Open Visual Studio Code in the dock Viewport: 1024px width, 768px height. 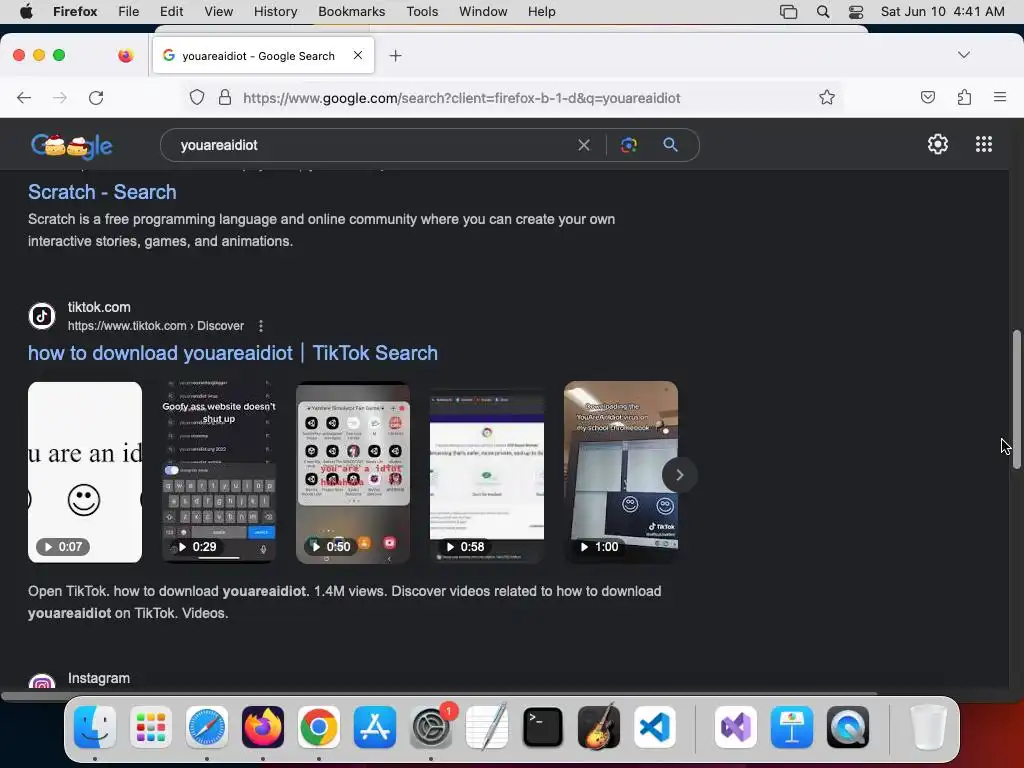click(654, 727)
